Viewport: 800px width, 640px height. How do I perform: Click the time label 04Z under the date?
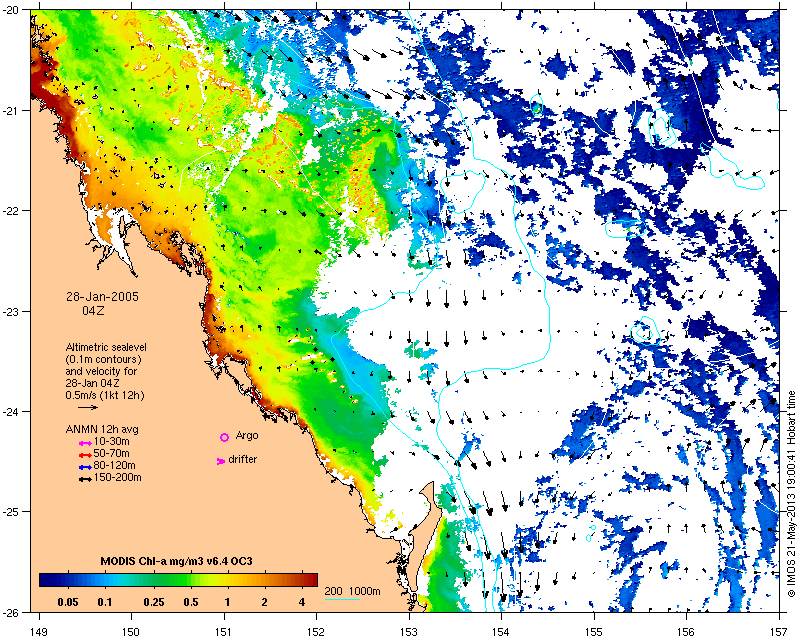pos(93,310)
